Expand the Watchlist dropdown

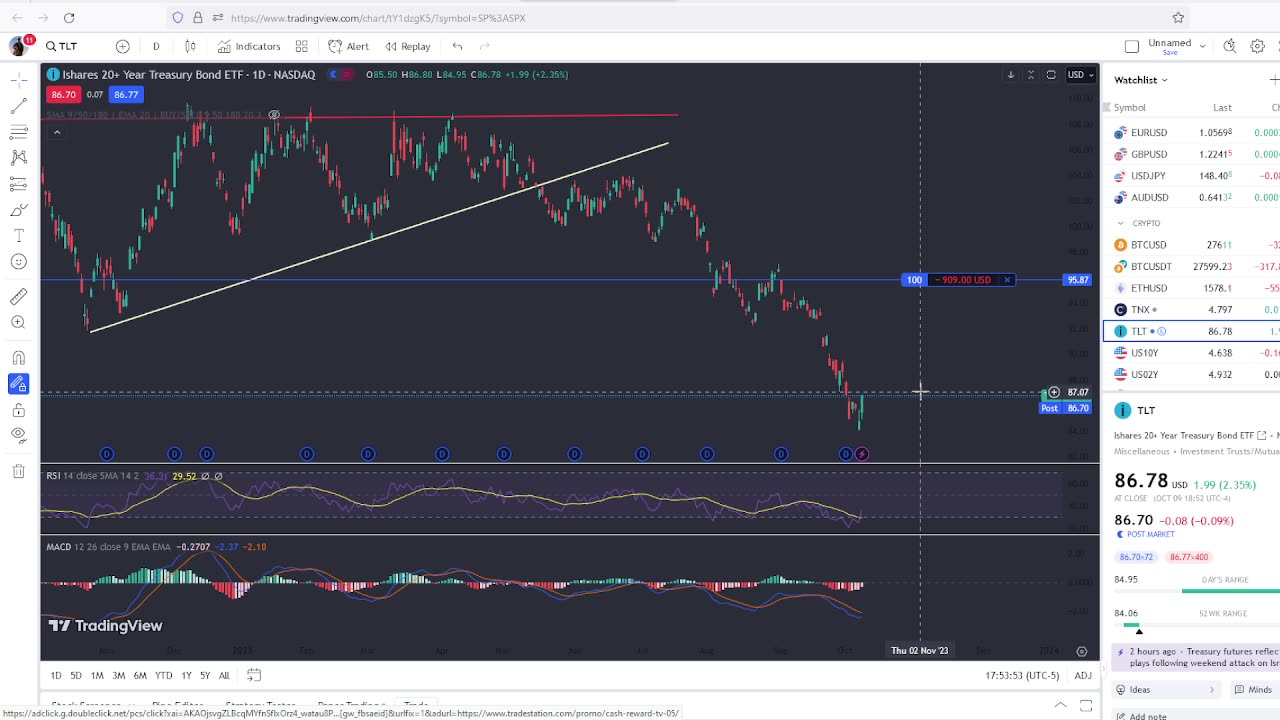[x=1141, y=80]
